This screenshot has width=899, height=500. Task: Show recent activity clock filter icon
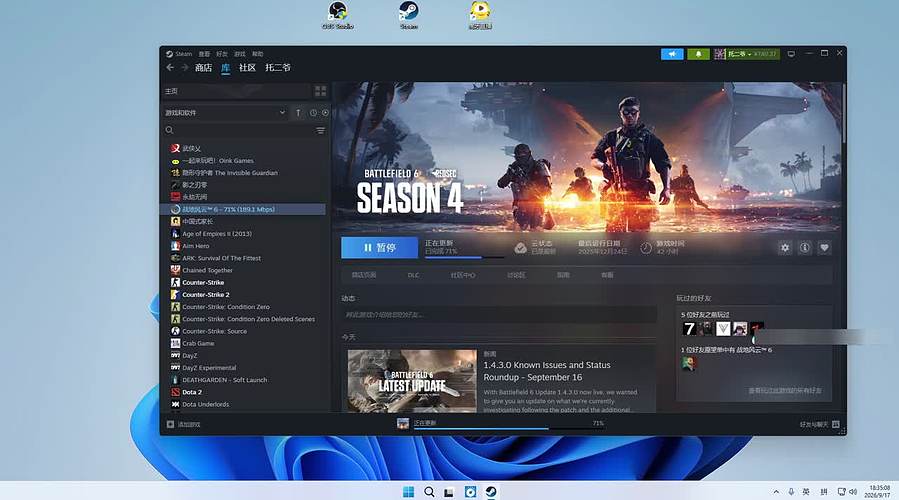pos(313,113)
